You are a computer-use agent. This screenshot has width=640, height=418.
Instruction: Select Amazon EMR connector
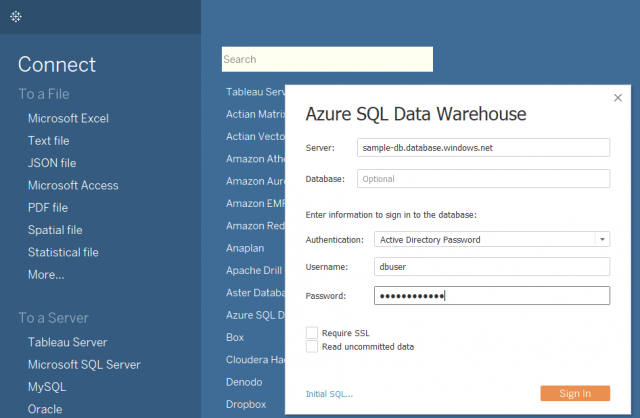(x=256, y=203)
